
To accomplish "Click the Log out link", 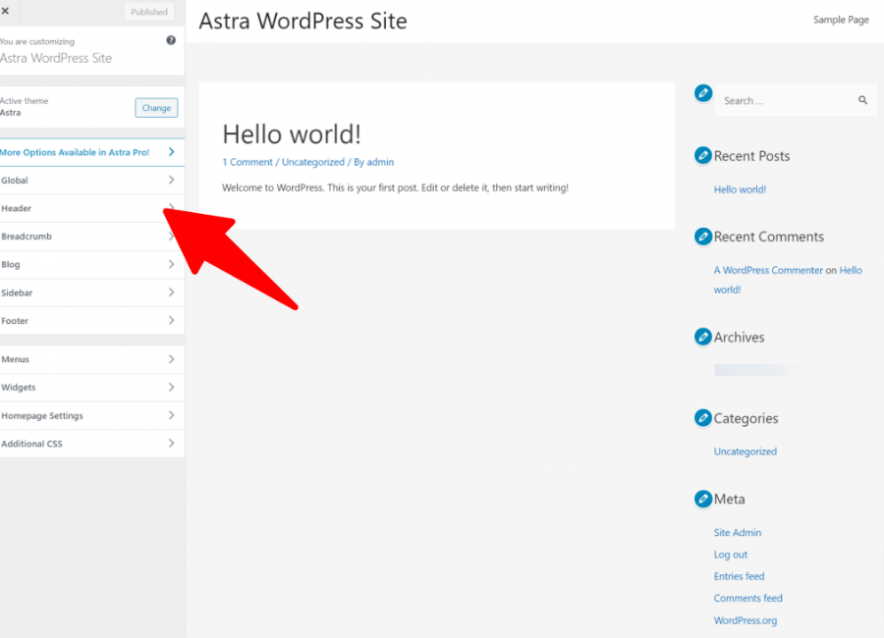I will click(x=730, y=555).
